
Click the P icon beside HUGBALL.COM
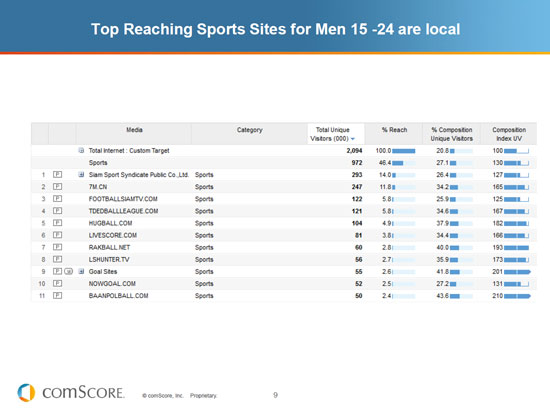[x=58, y=223]
